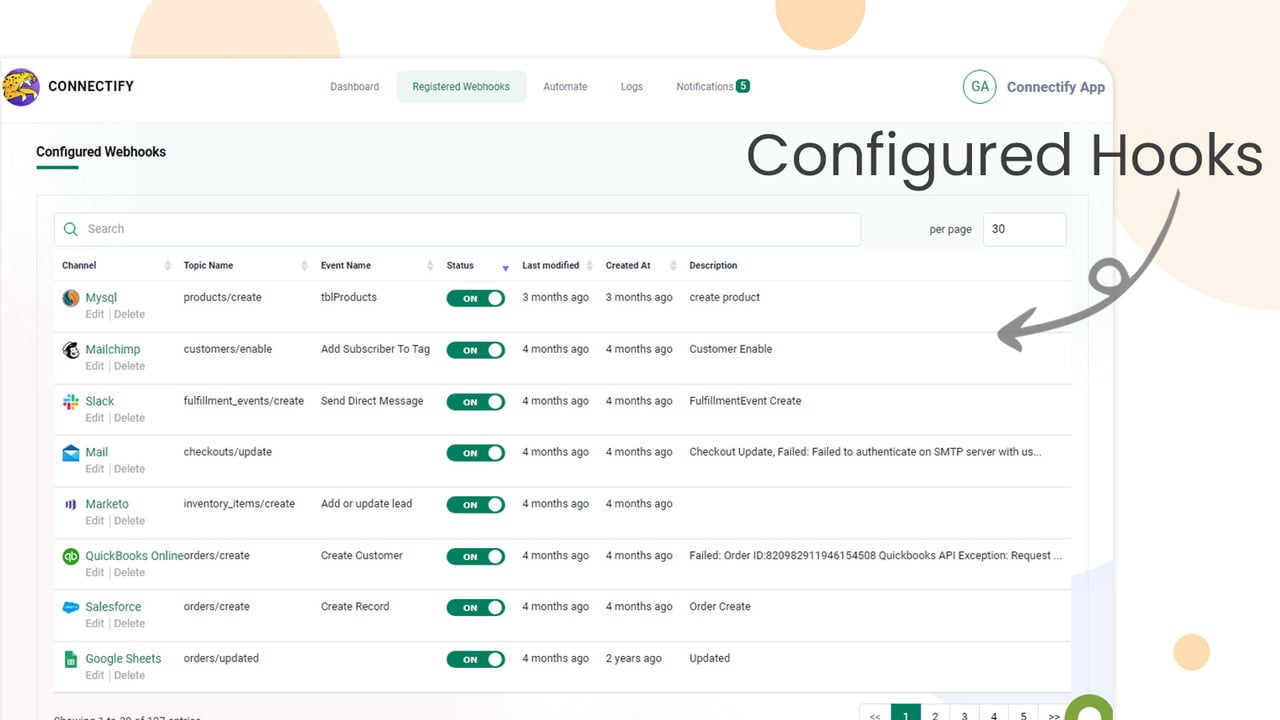
Task: Edit the Mailchimp webhook
Action: tap(94, 366)
